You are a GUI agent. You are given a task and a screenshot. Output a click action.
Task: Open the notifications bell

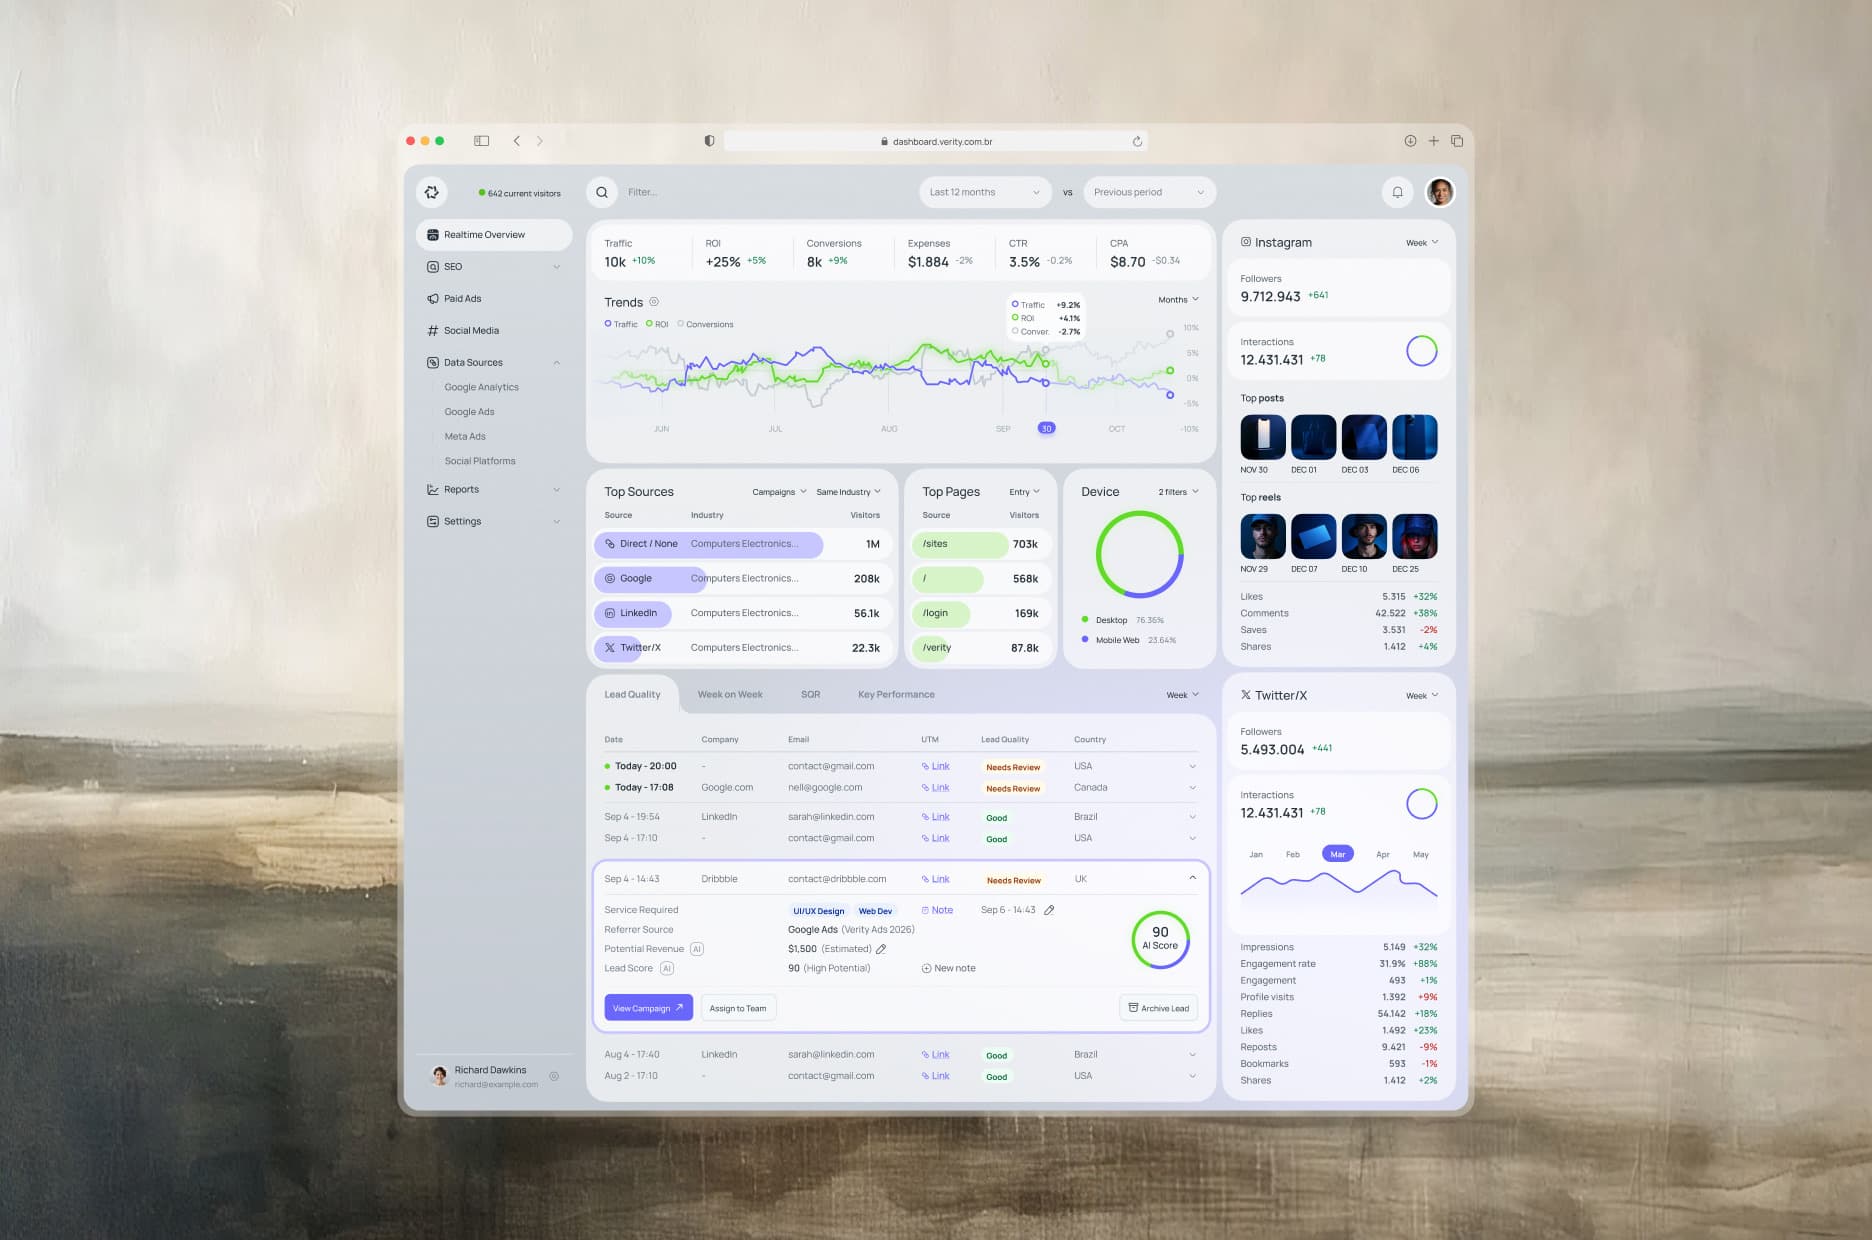(x=1397, y=192)
